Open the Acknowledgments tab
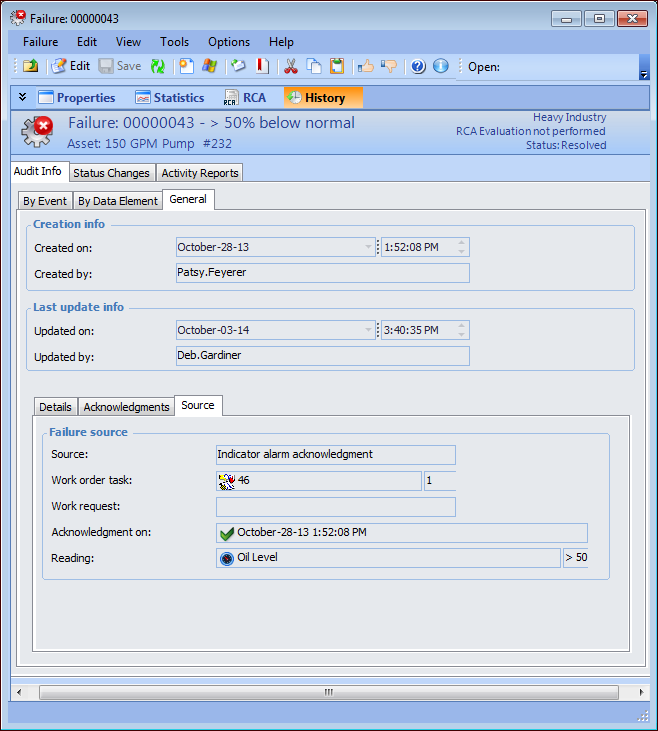Viewport: 658px width, 731px height. click(x=126, y=407)
